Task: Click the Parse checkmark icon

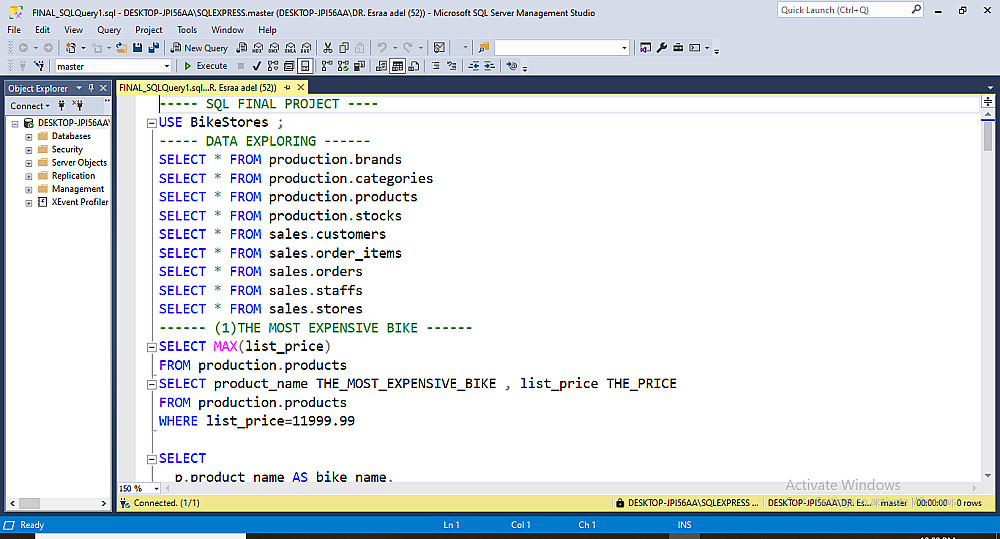Action: (256, 66)
